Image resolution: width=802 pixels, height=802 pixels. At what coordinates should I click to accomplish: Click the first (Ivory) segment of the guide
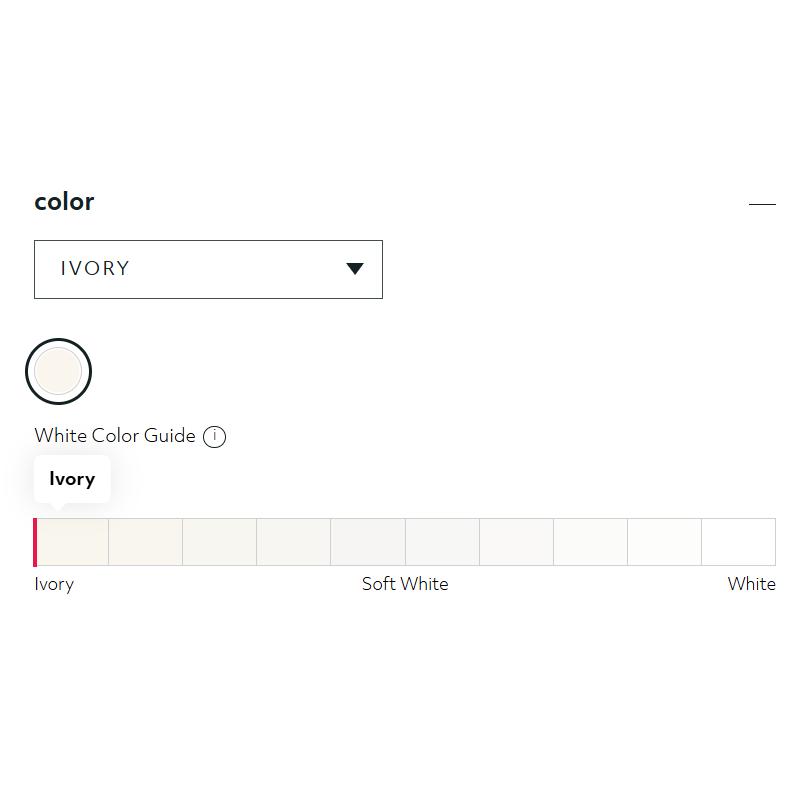click(x=72, y=542)
